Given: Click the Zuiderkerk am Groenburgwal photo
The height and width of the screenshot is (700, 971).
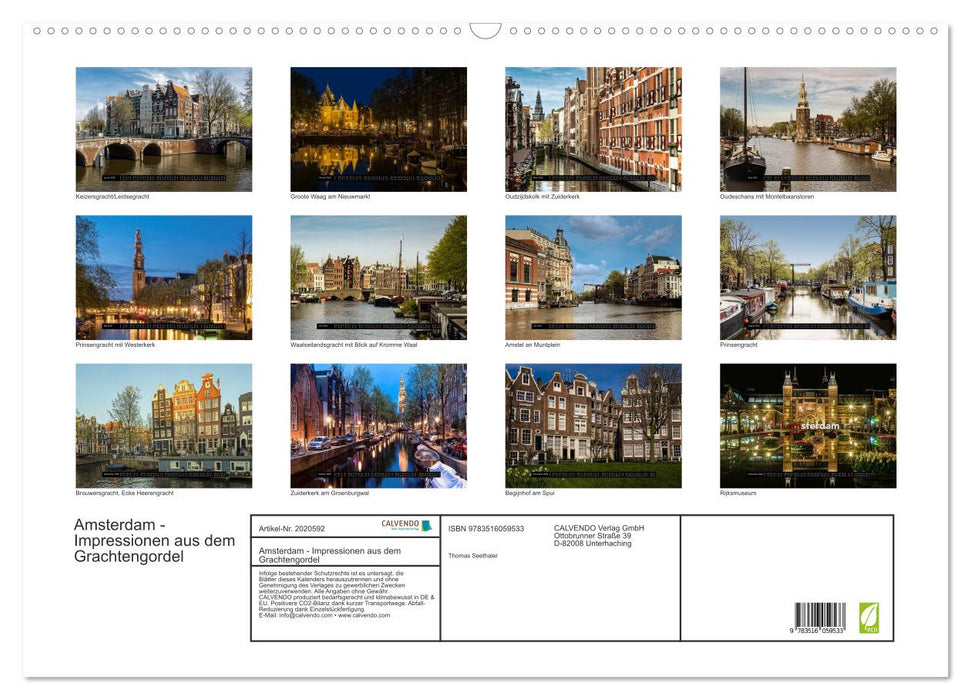Looking at the screenshot, I should [x=377, y=424].
